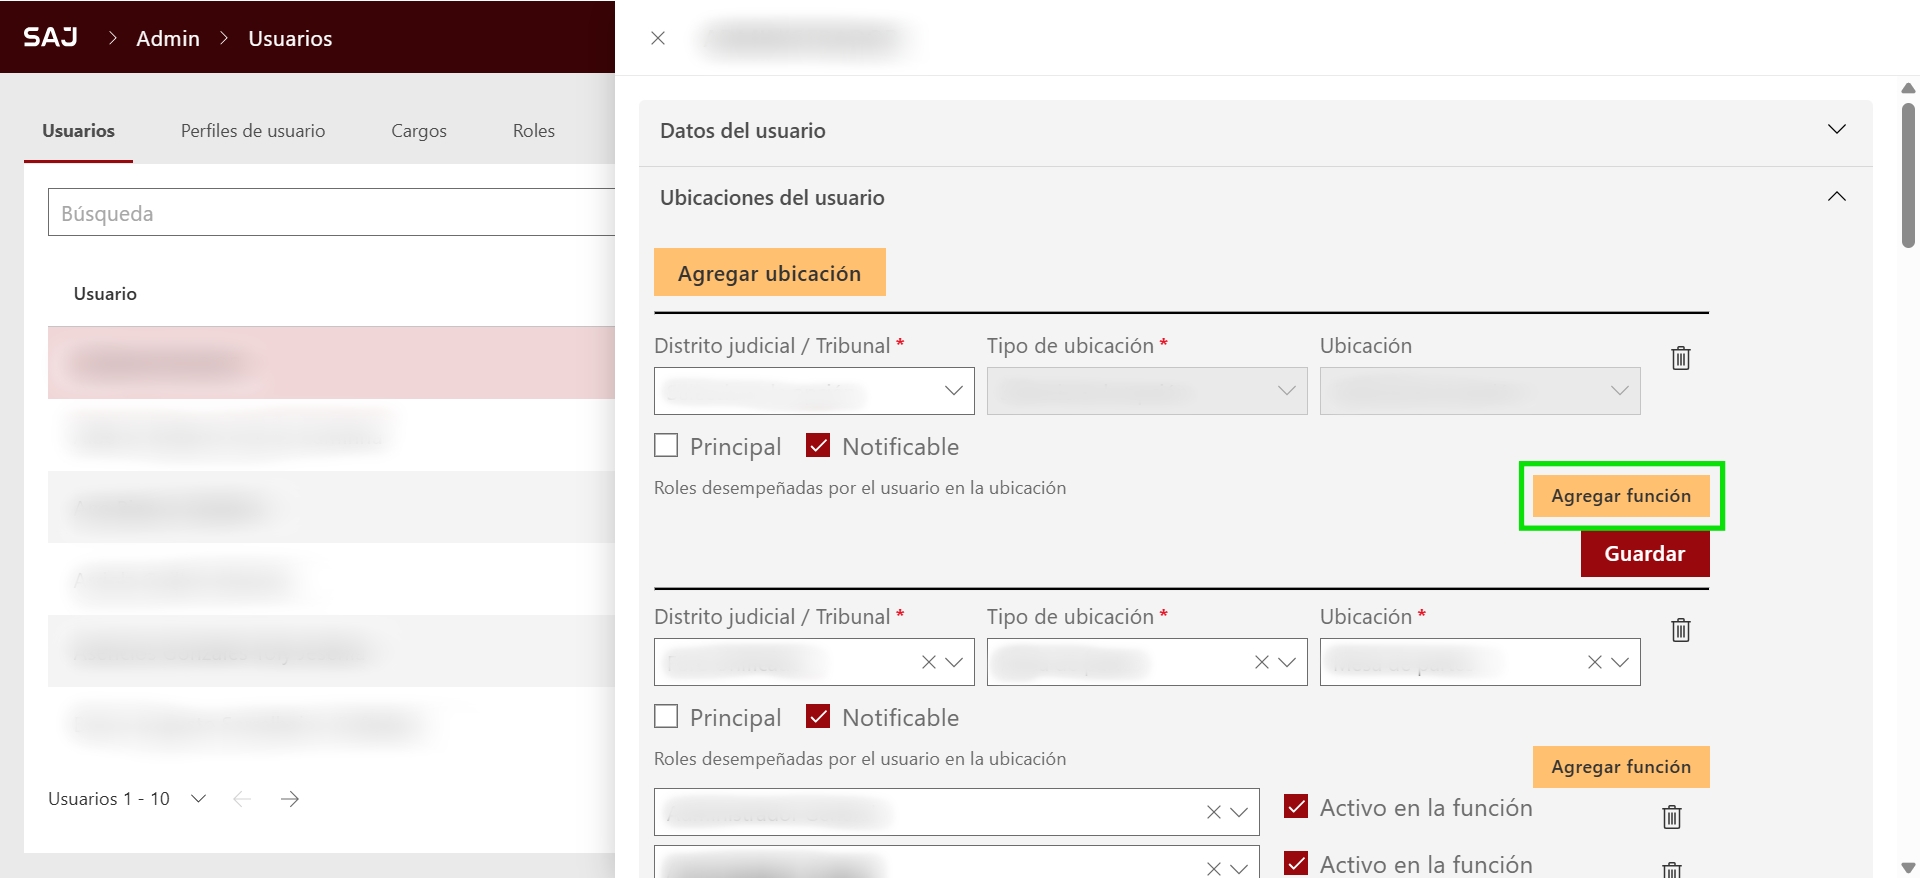Clear second Ubicación field value
This screenshot has width=1920, height=878.
click(x=1594, y=662)
